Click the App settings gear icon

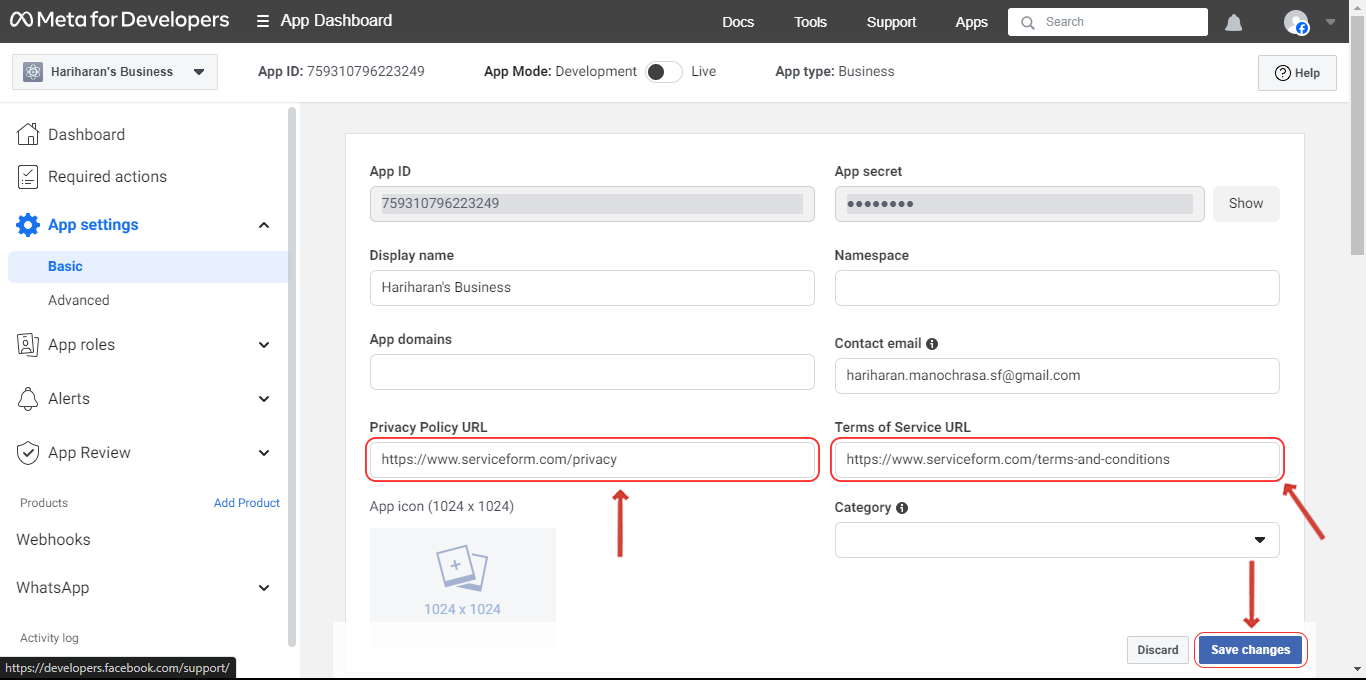pos(28,225)
